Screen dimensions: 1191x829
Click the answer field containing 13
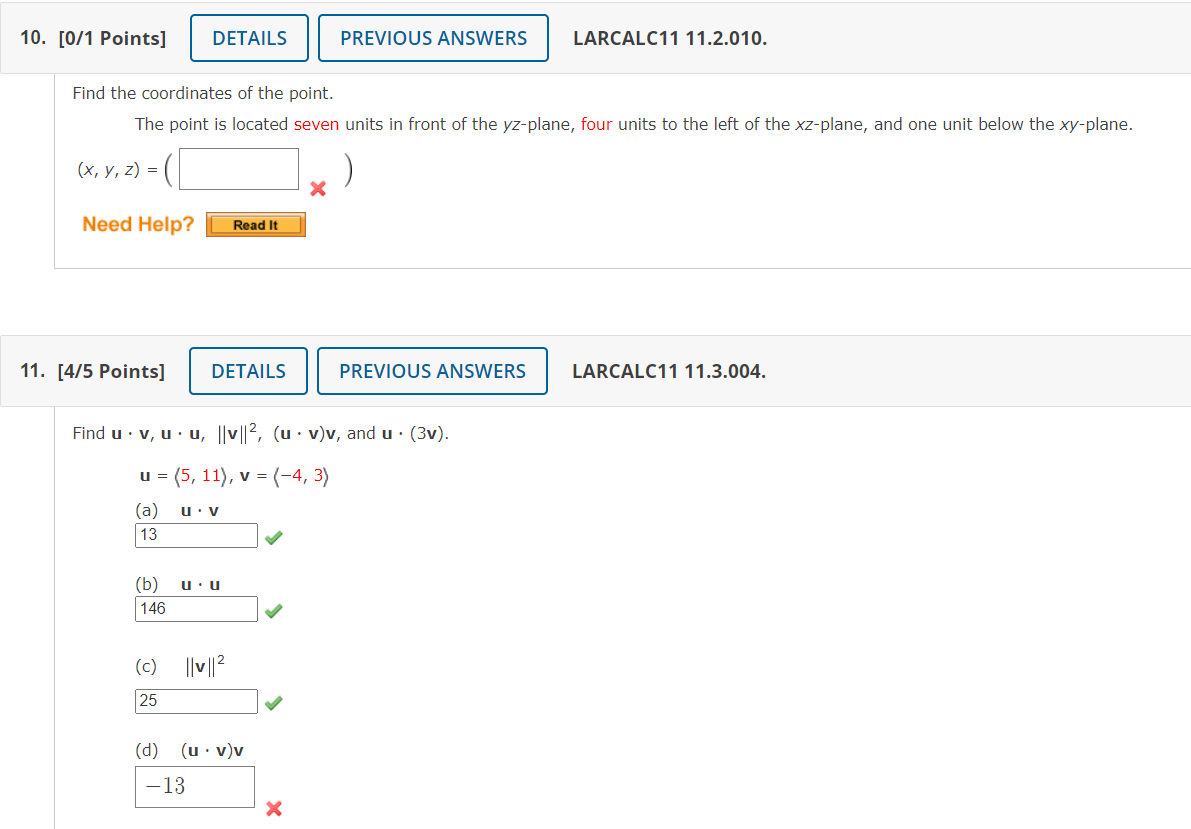(x=196, y=535)
